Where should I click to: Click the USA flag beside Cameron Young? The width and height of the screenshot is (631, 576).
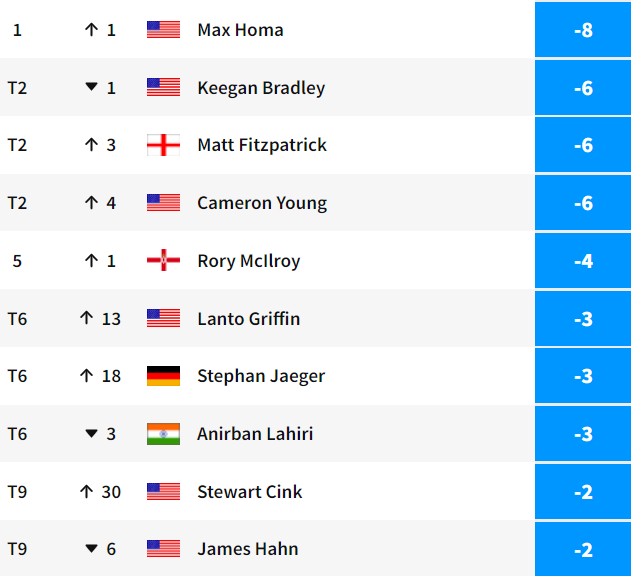tap(163, 203)
